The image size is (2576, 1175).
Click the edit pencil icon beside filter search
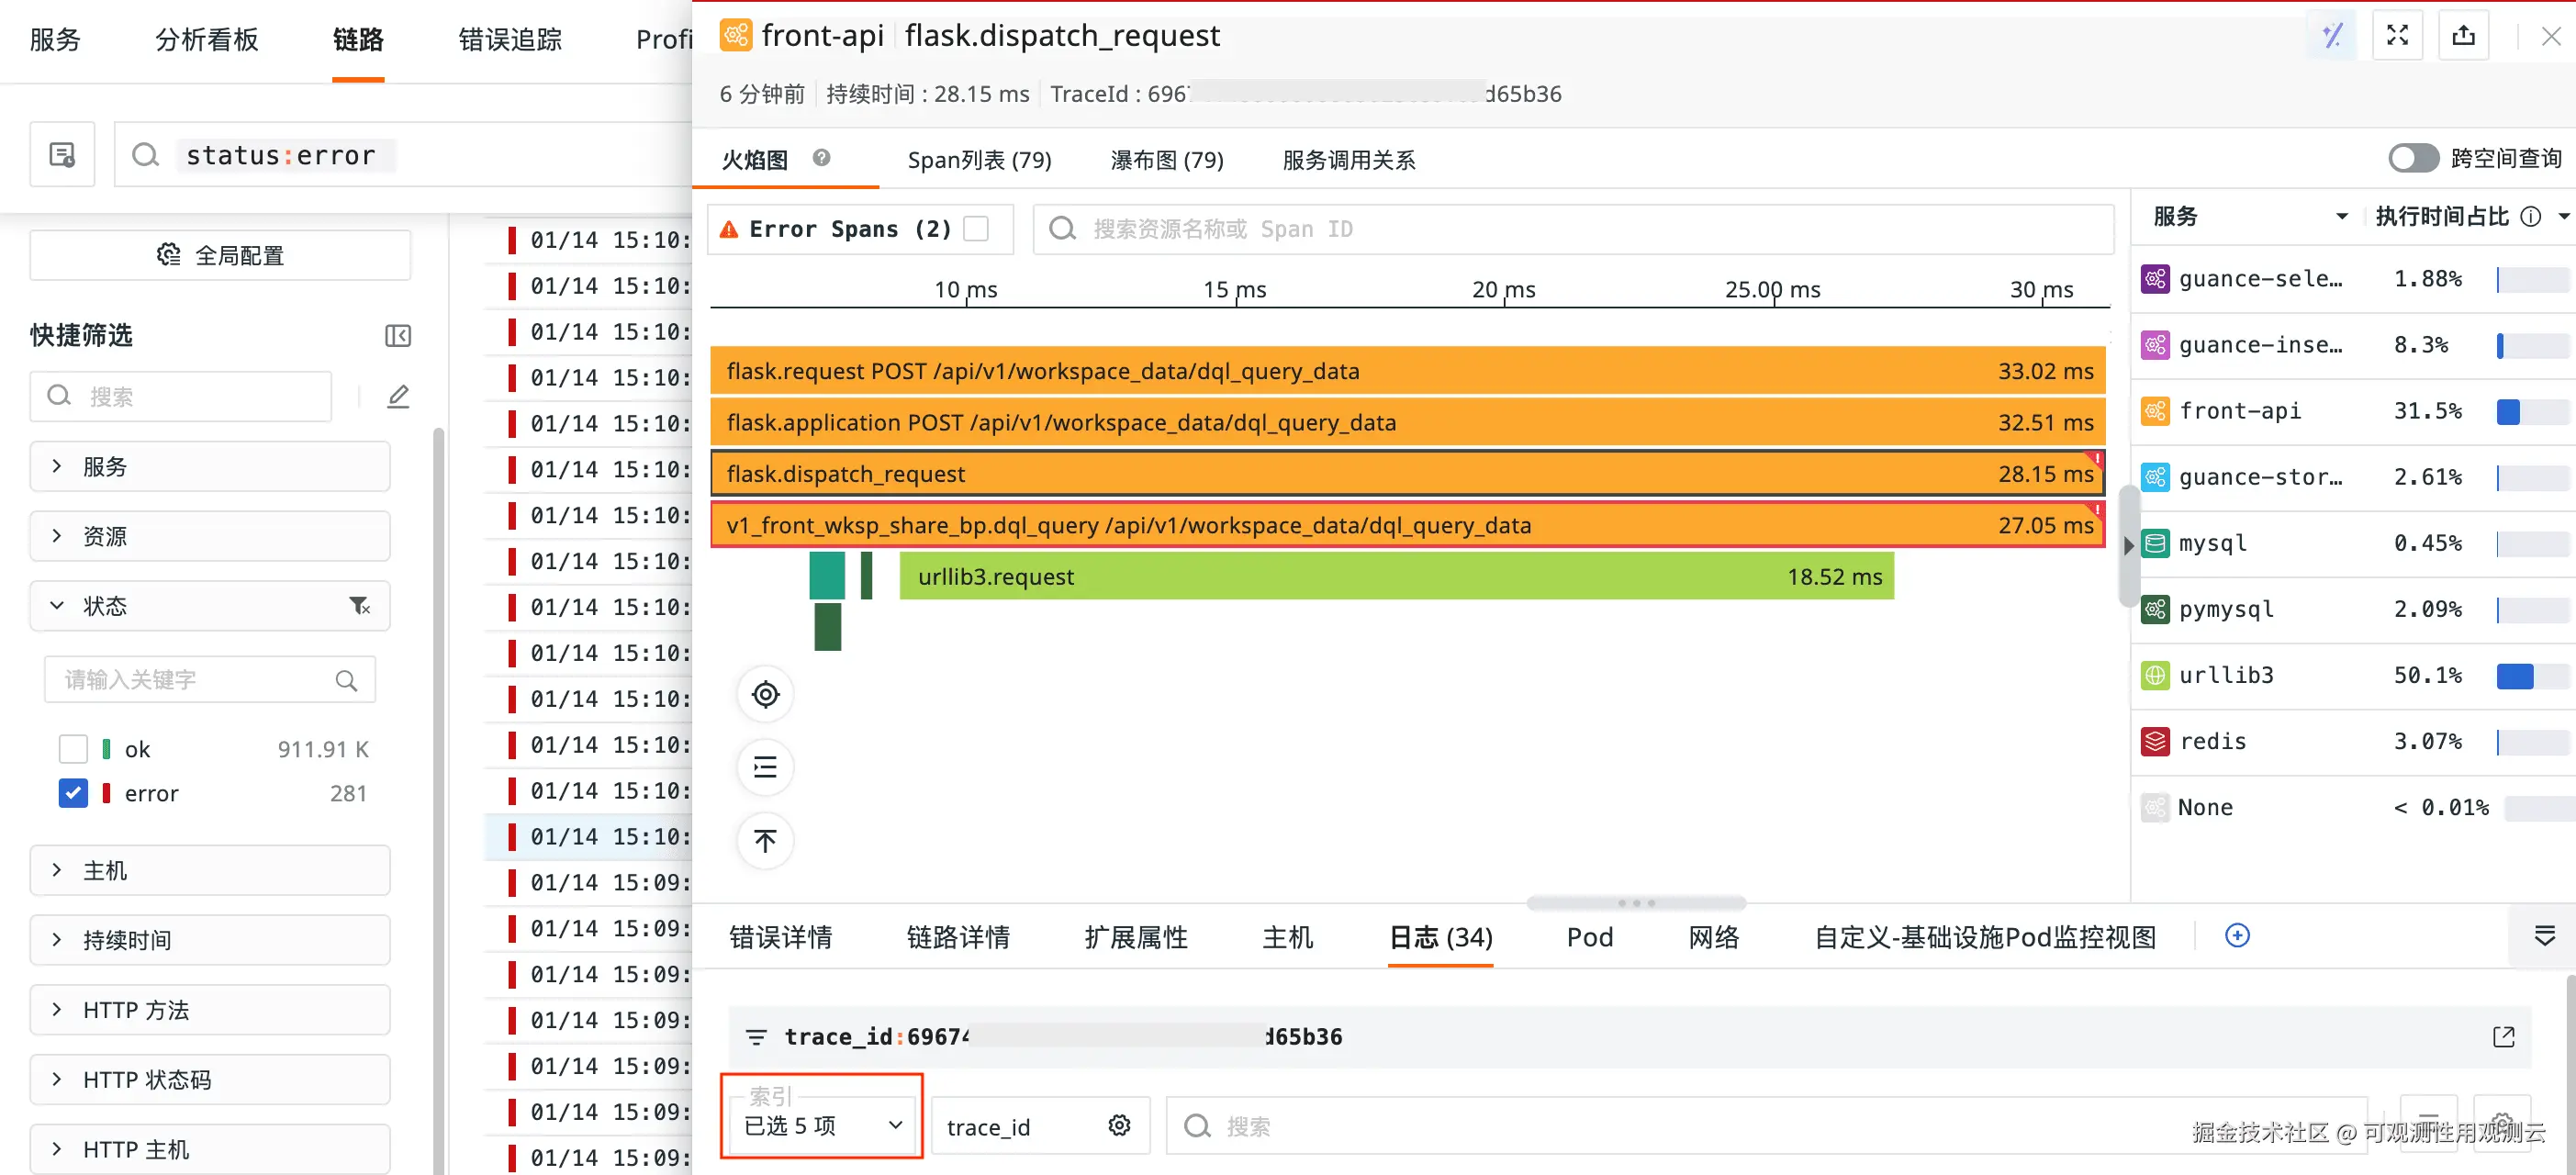(x=398, y=397)
